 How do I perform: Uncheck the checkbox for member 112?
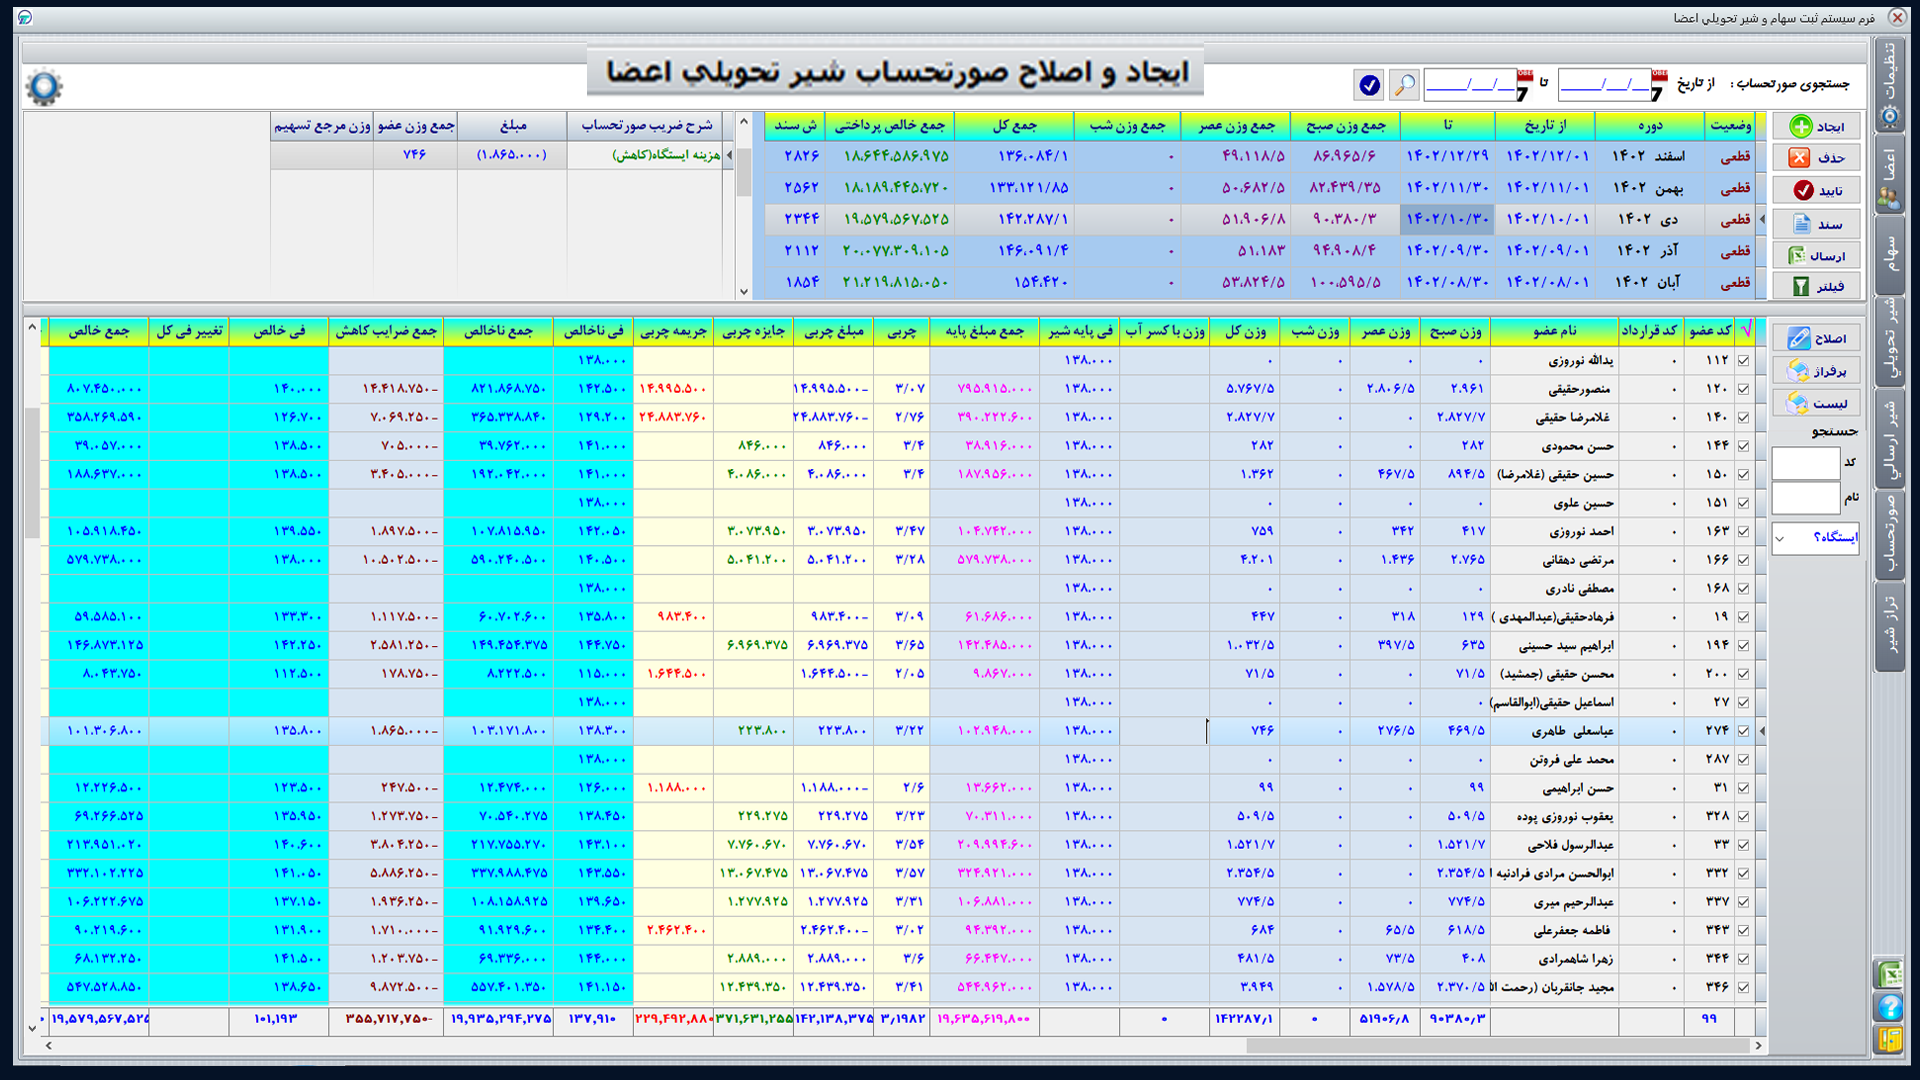coord(1743,360)
